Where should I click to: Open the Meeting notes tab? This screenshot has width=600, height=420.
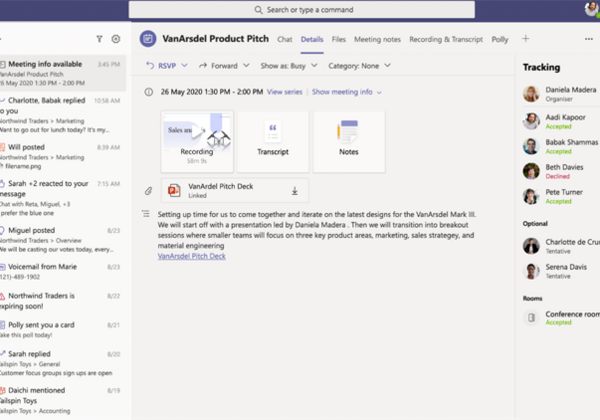click(377, 39)
